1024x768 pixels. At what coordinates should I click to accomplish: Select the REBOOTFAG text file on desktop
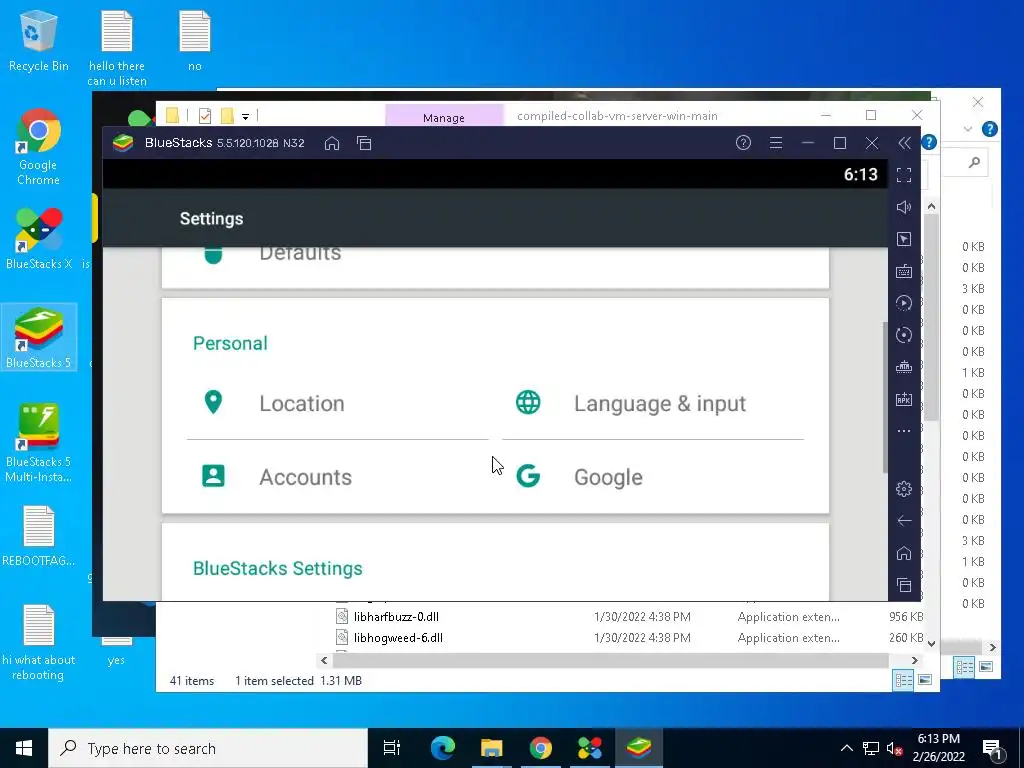click(x=39, y=536)
